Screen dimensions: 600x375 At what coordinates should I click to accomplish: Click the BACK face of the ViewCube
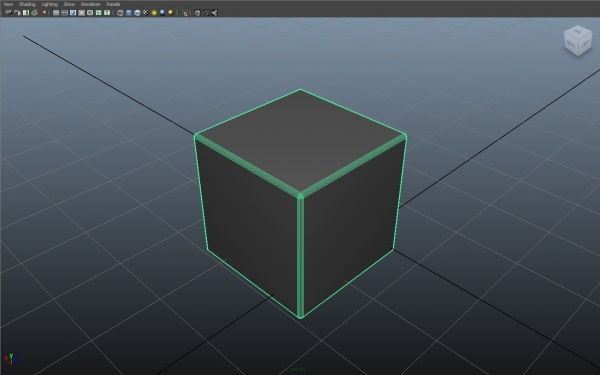pos(571,44)
